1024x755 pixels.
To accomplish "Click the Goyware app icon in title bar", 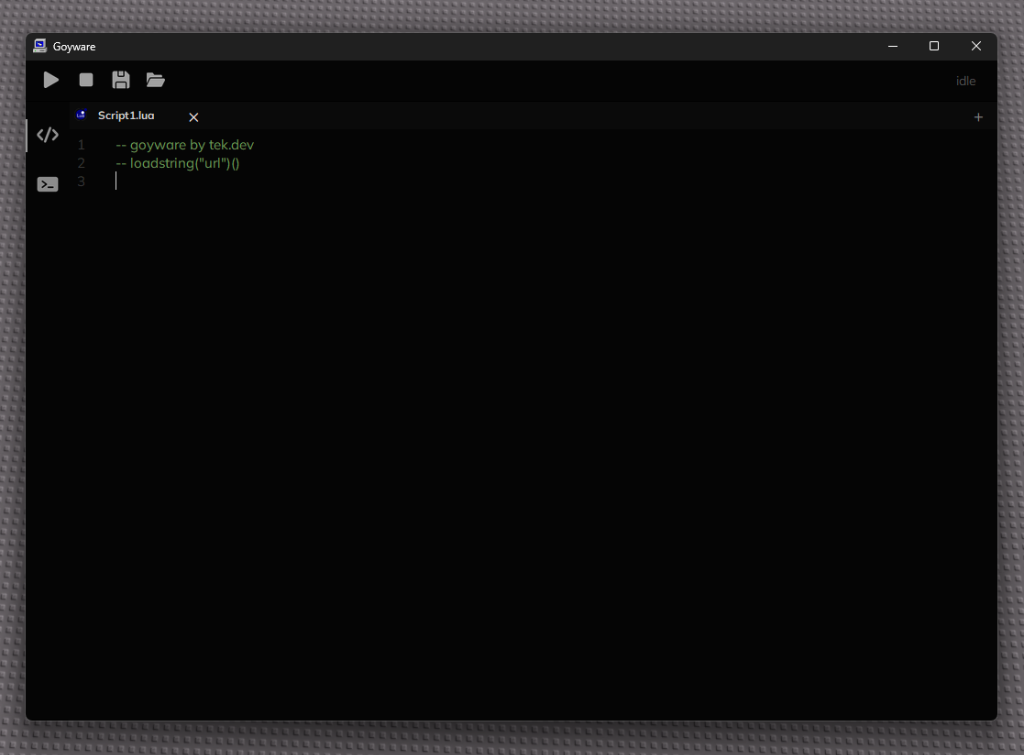I will pyautogui.click(x=40, y=46).
